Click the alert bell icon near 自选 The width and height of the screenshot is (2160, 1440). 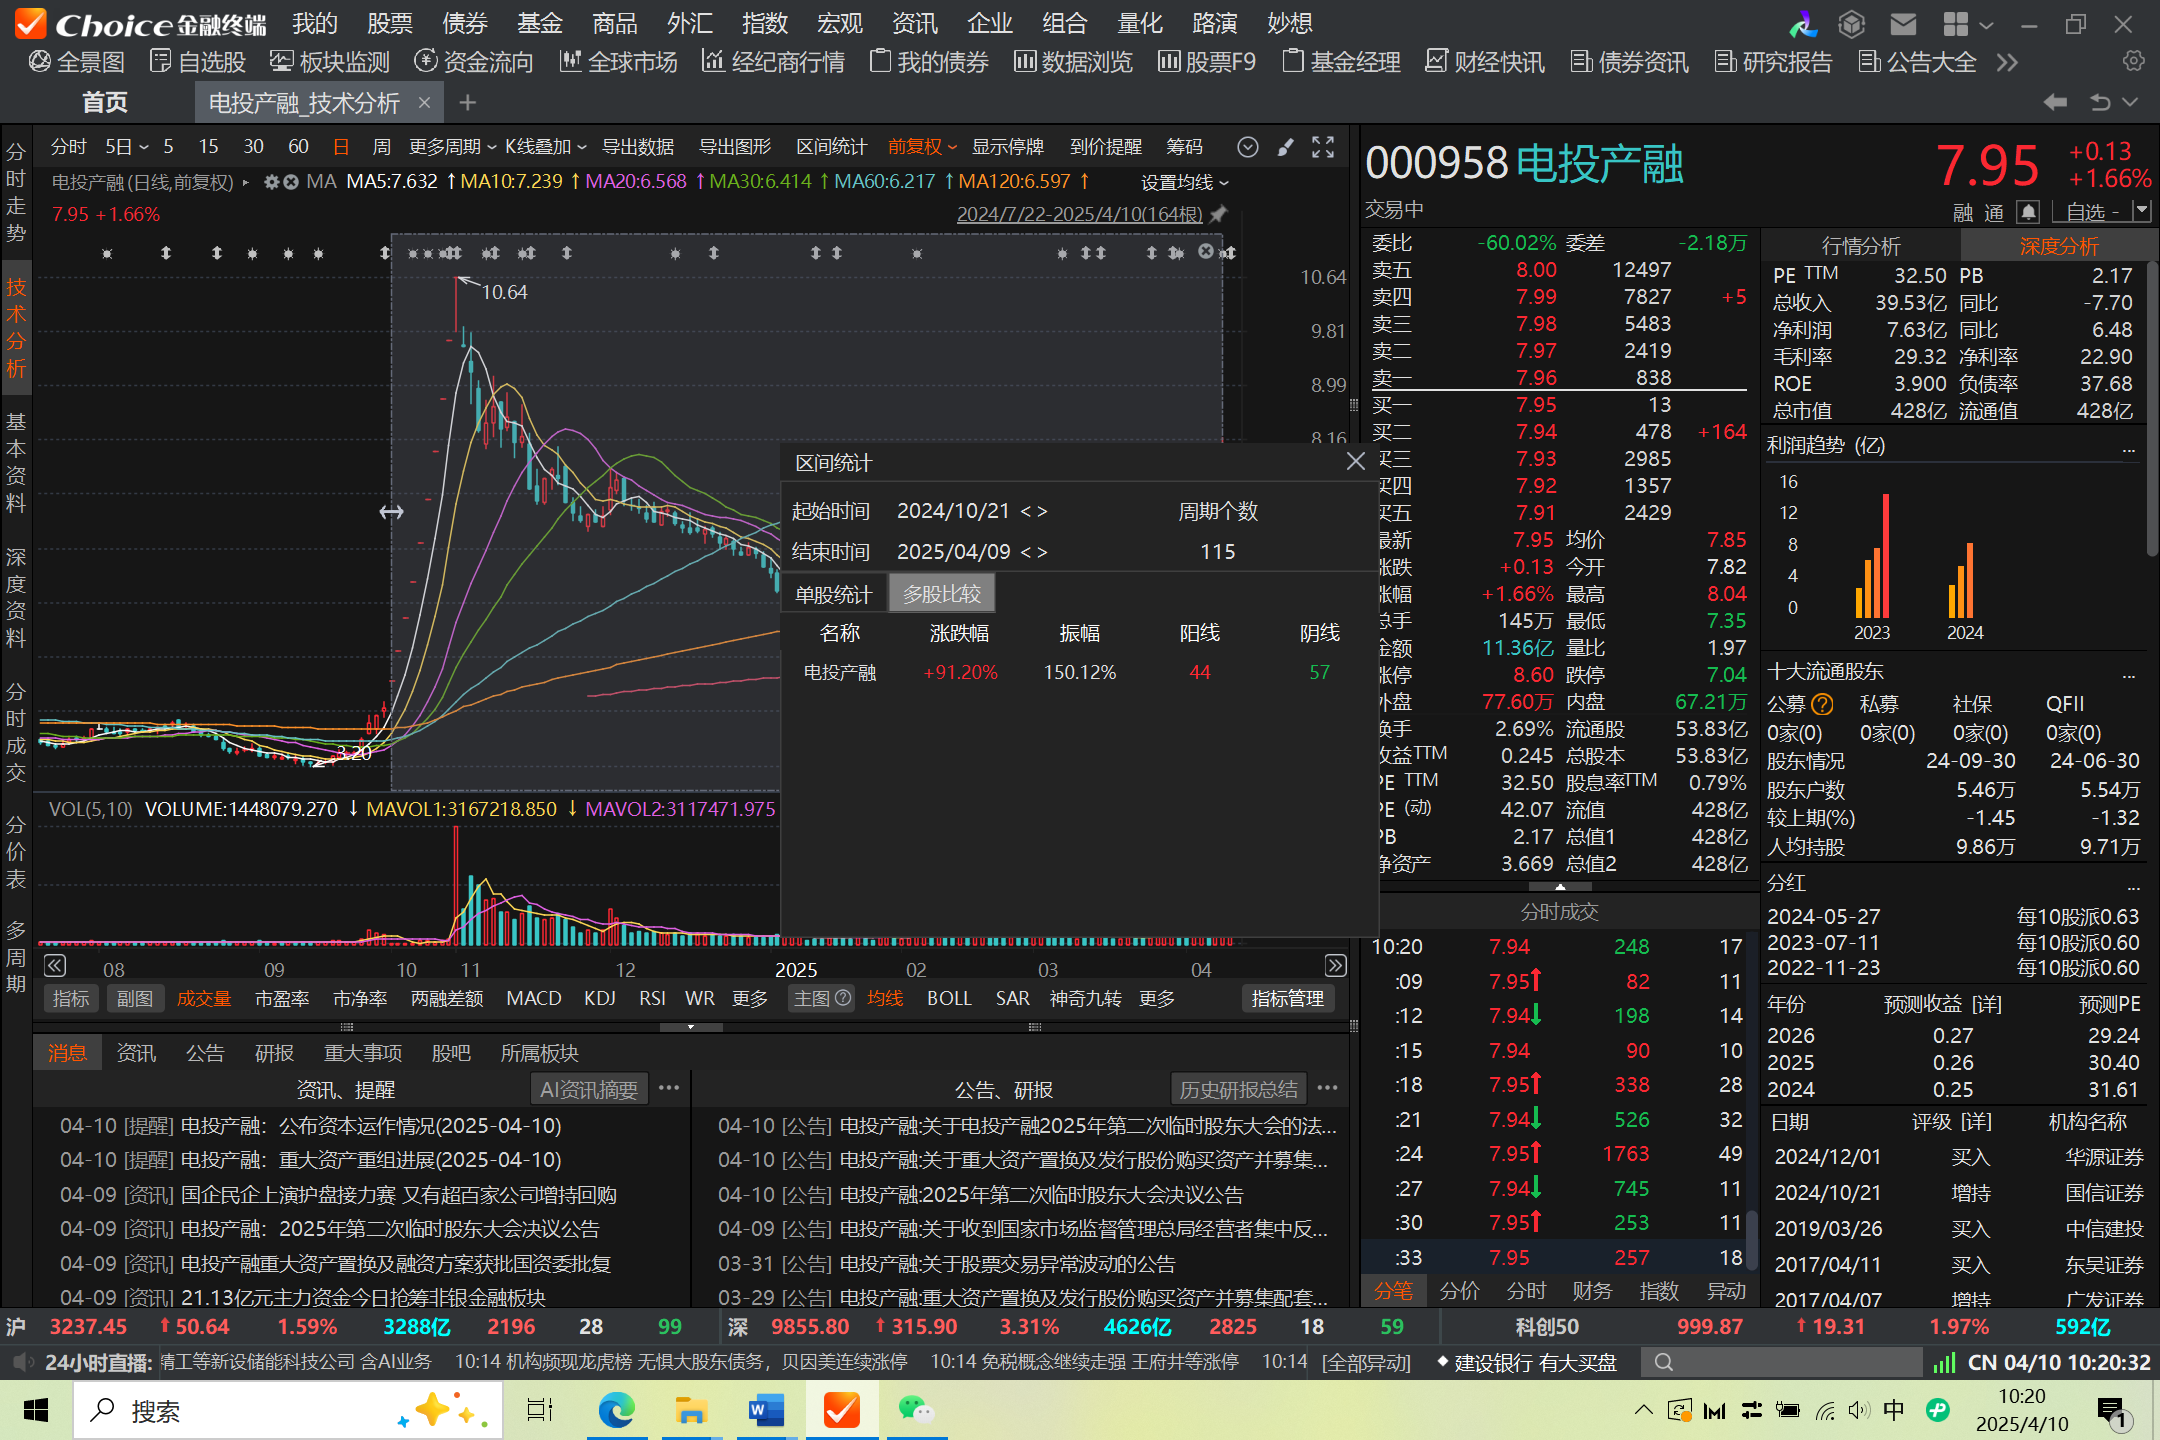(2028, 212)
